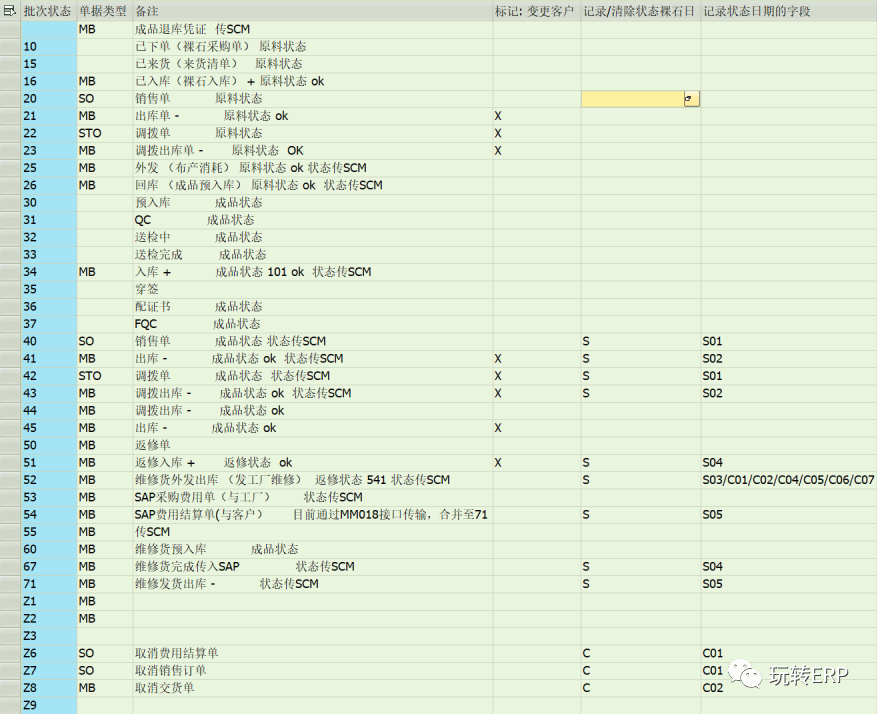Click remark 配证书 成品状态
Screen dimensions: 877x714
tap(199, 306)
